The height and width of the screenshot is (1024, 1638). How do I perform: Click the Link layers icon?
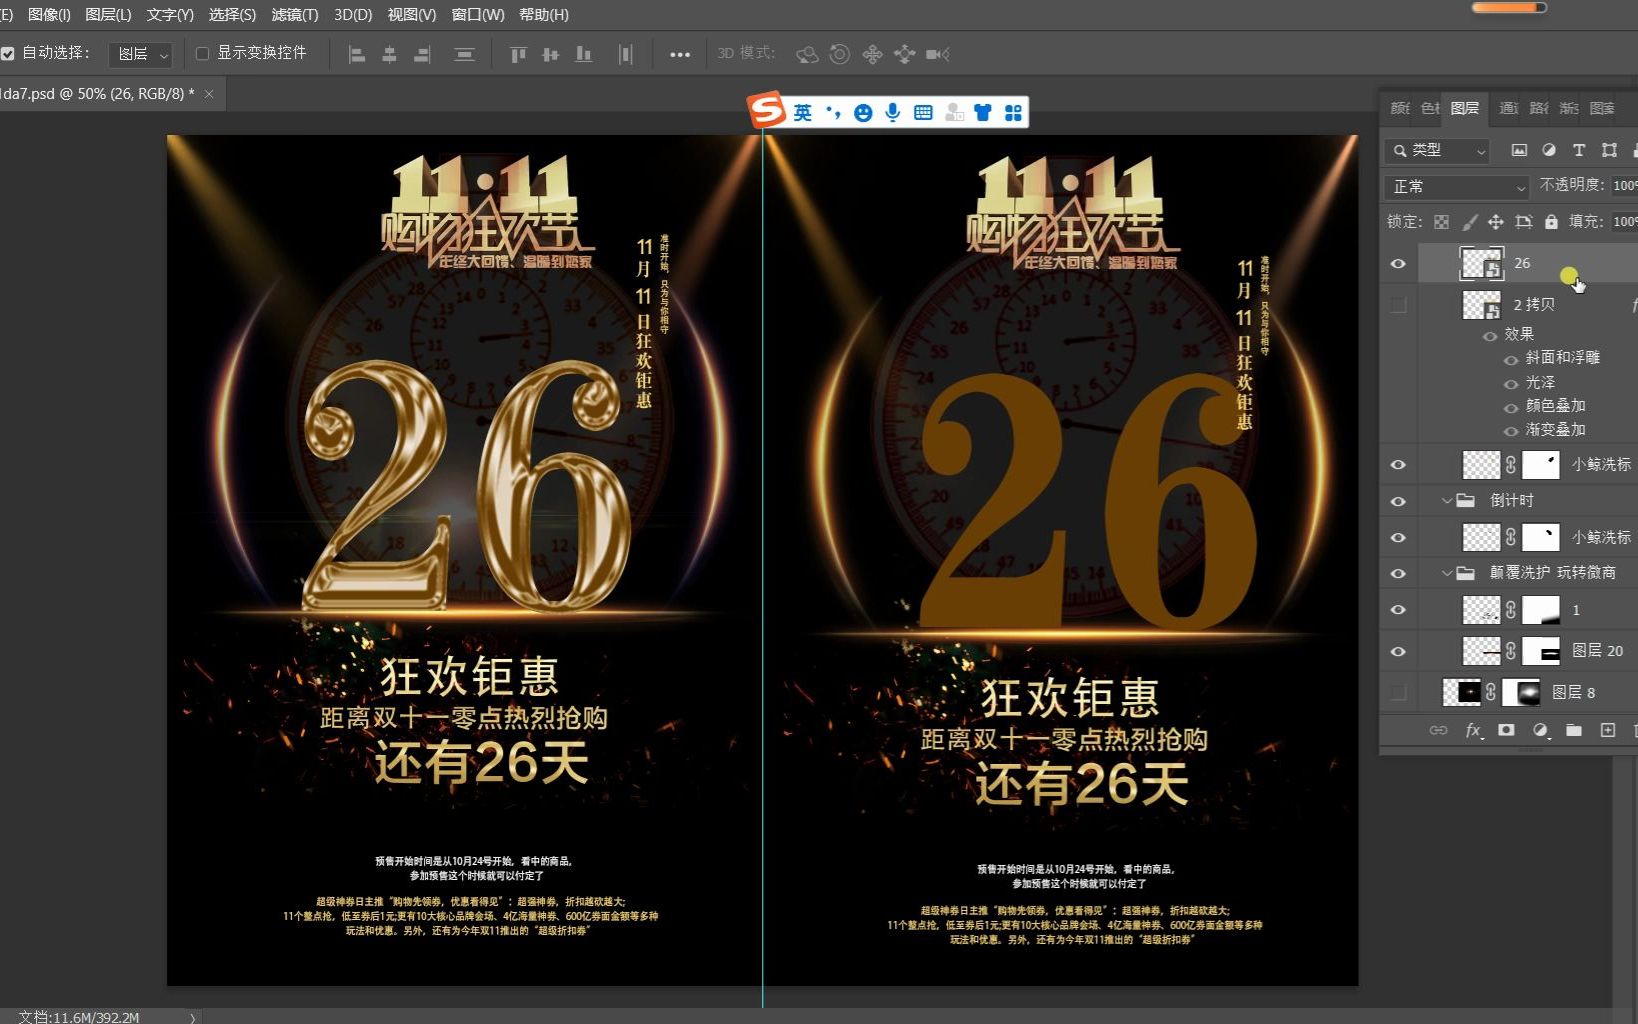(x=1439, y=731)
